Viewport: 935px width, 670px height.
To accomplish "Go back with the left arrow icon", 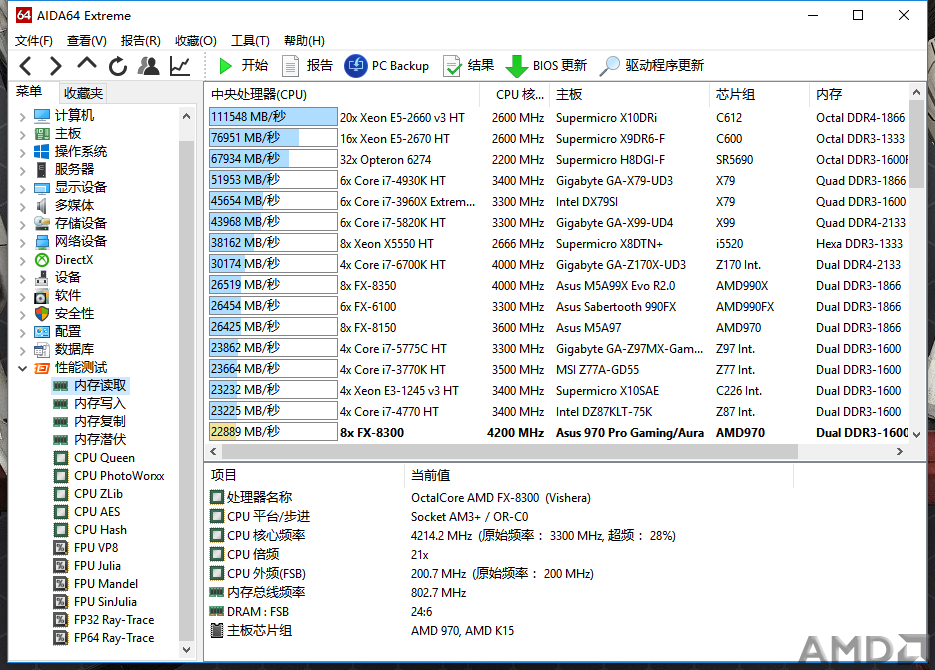I will (26, 66).
